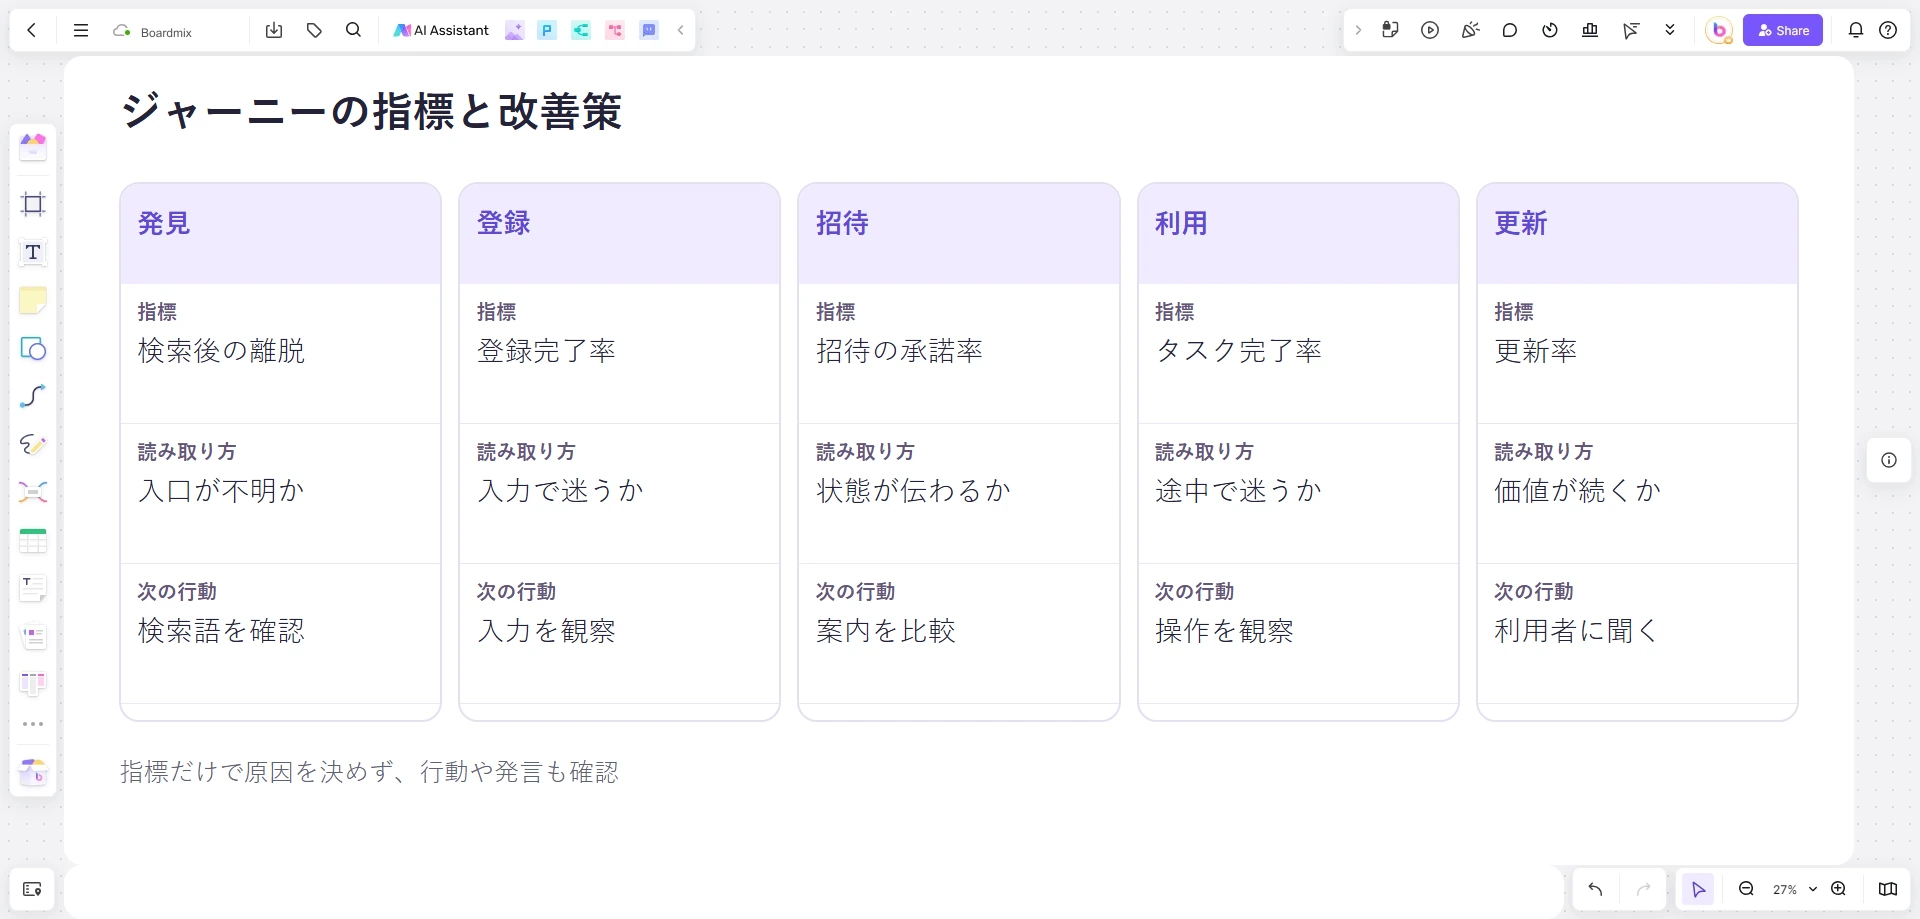Toggle the info panel button on right edge
1920x919 pixels.
[1889, 460]
